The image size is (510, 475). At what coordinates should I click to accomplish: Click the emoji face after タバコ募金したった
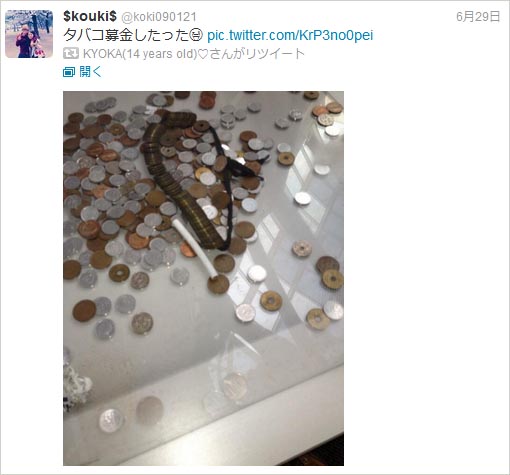(x=196, y=35)
